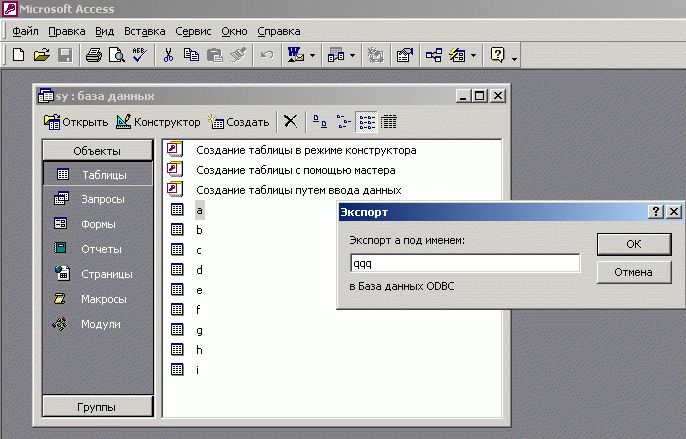The image size is (686, 439).
Task: Switch to Small Icons view
Action: tap(343, 122)
